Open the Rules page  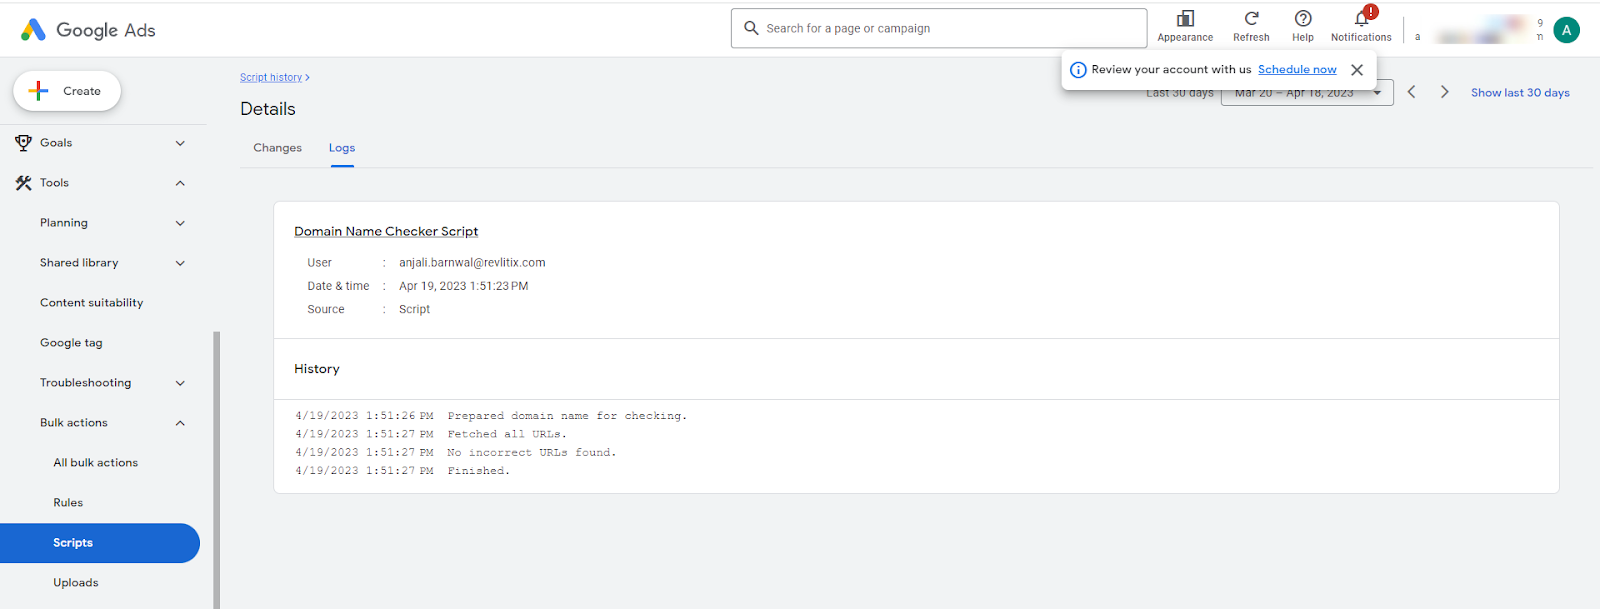68,503
